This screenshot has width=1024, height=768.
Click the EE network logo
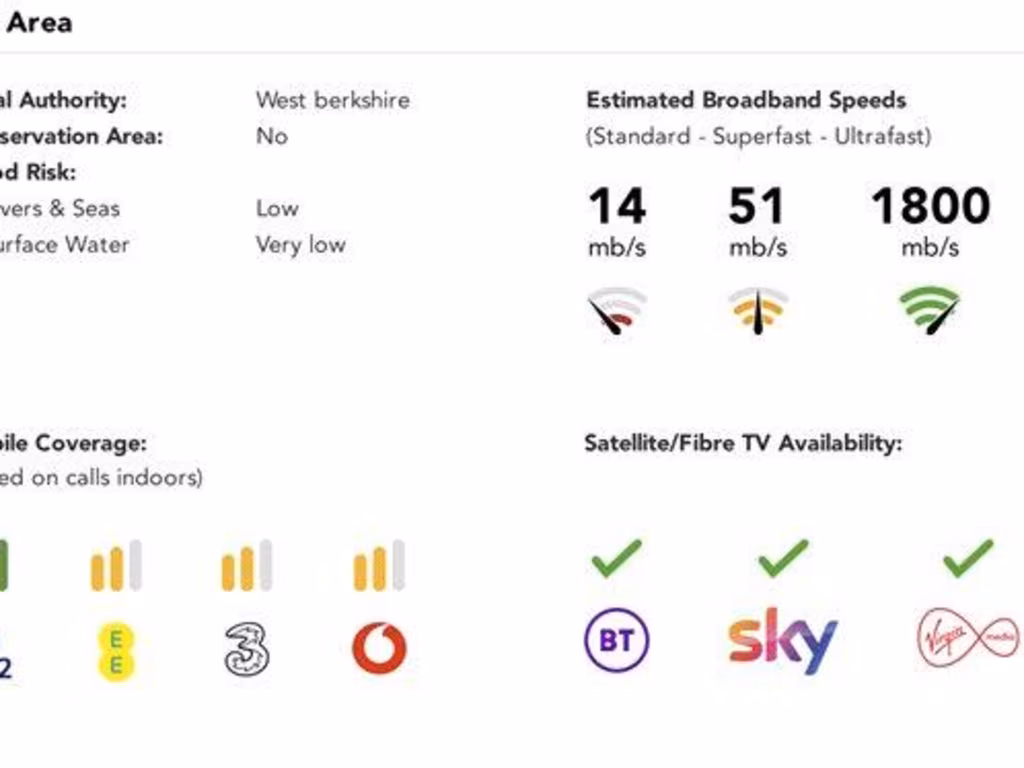pos(116,651)
